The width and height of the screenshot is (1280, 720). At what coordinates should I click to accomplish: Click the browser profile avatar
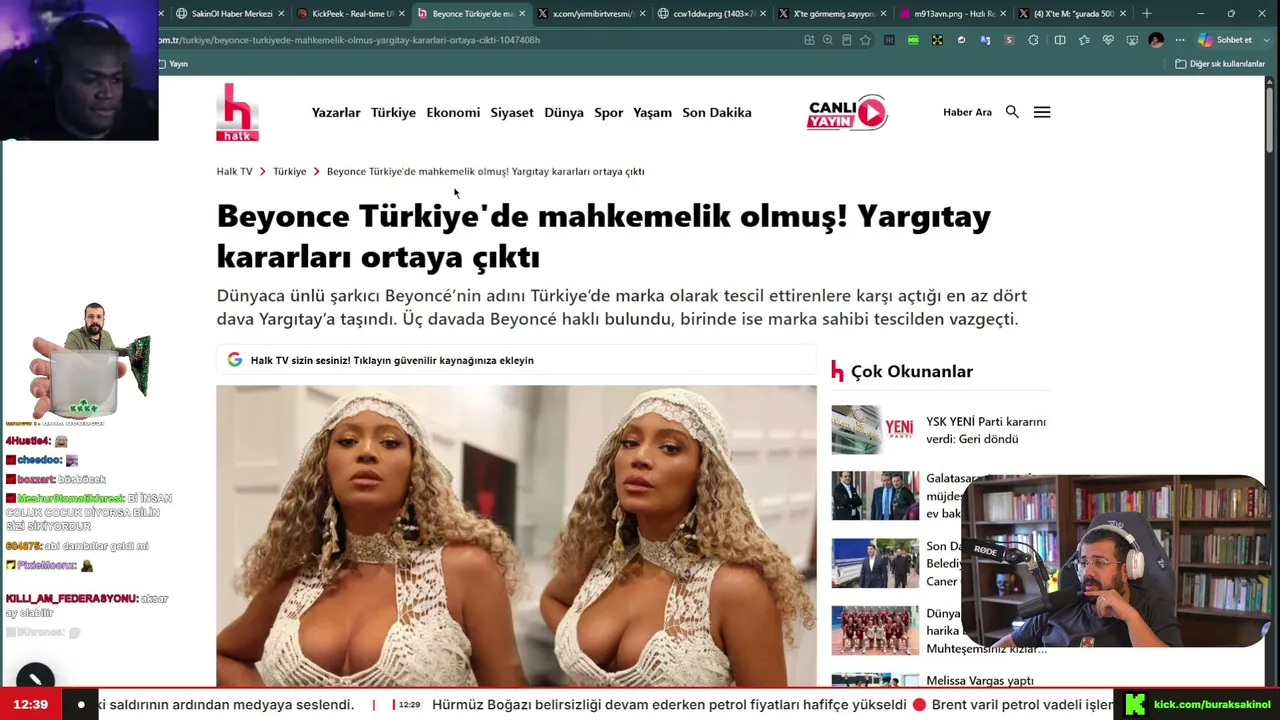tap(1156, 40)
